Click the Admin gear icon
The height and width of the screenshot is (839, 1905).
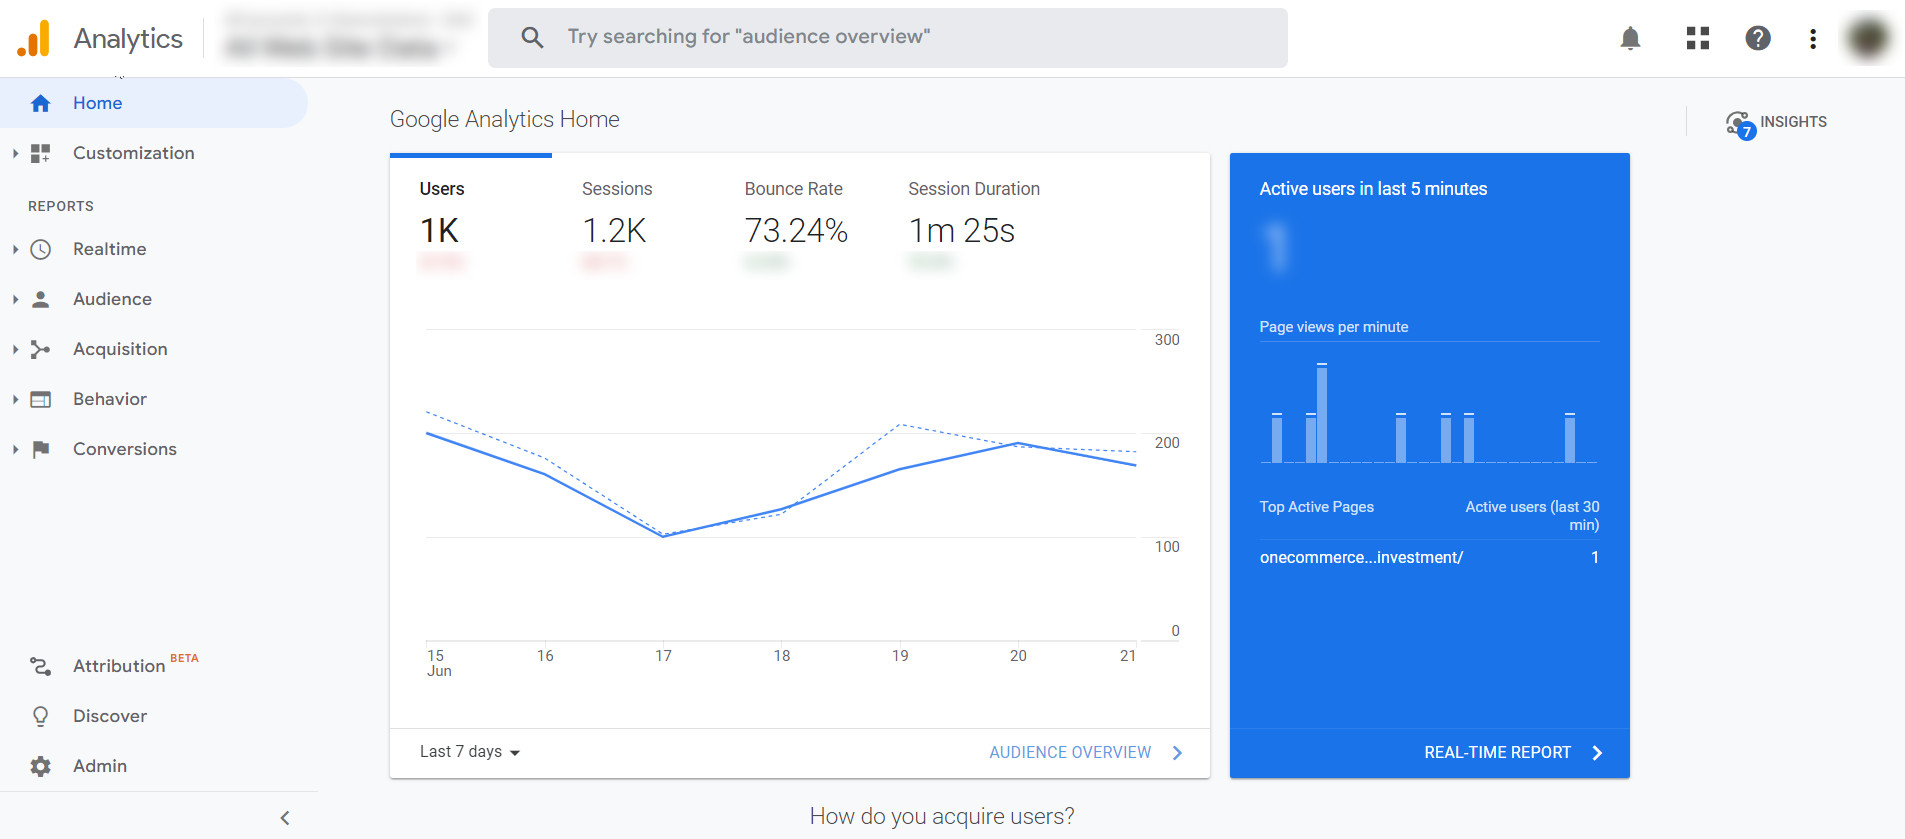40,766
